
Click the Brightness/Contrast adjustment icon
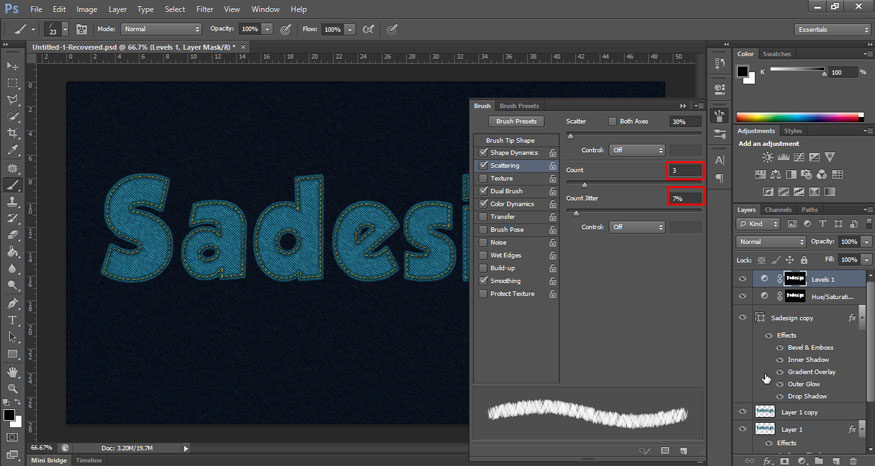click(x=768, y=157)
